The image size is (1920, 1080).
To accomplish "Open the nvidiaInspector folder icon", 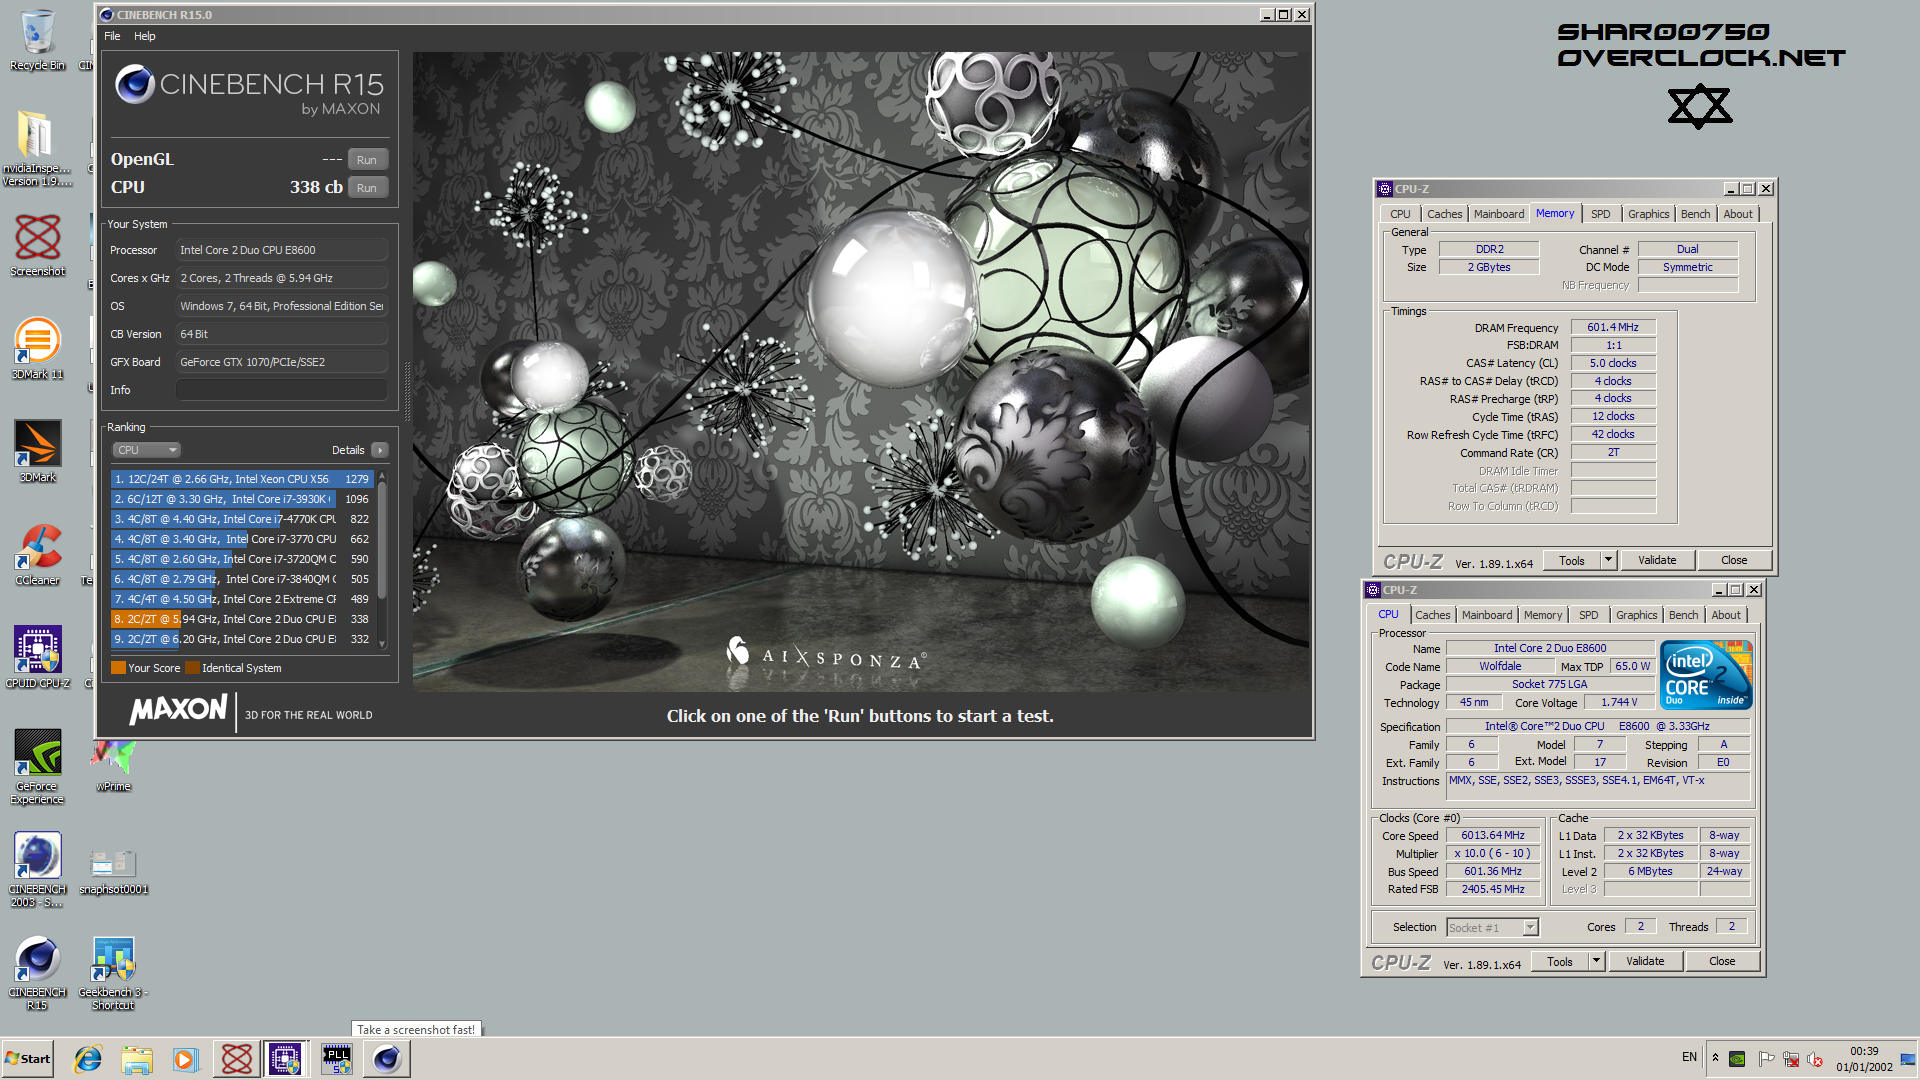I will (37, 148).
